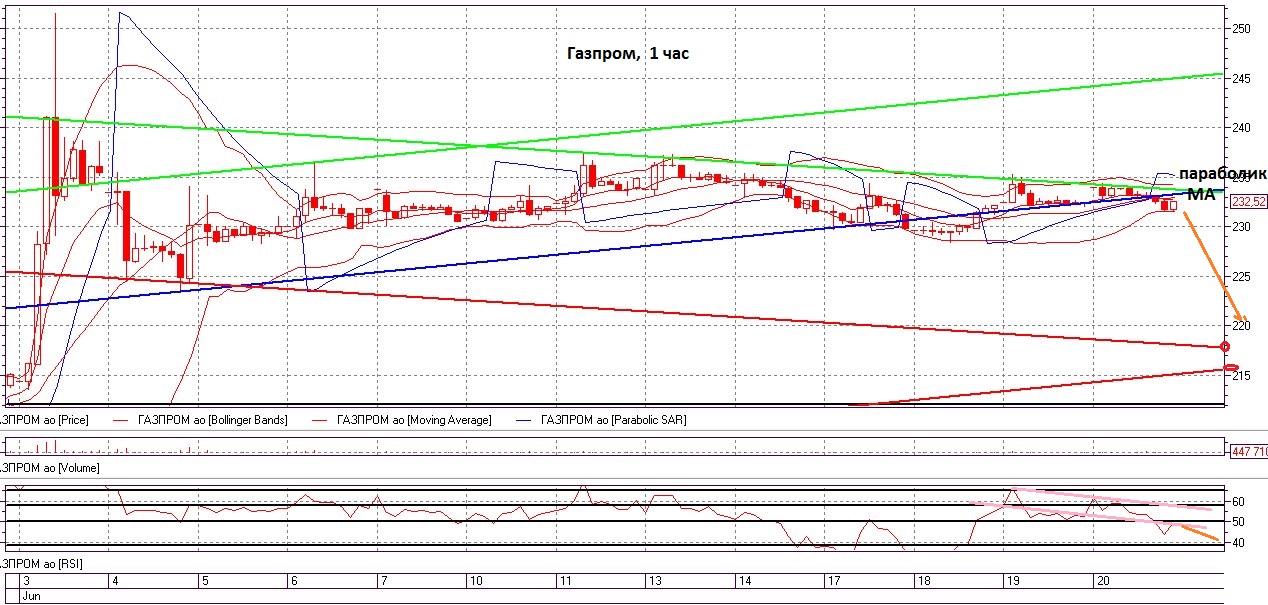Image resolution: width=1268 pixels, height=605 pixels.
Task: Click the RSI 60 level label
Action: click(x=1237, y=502)
